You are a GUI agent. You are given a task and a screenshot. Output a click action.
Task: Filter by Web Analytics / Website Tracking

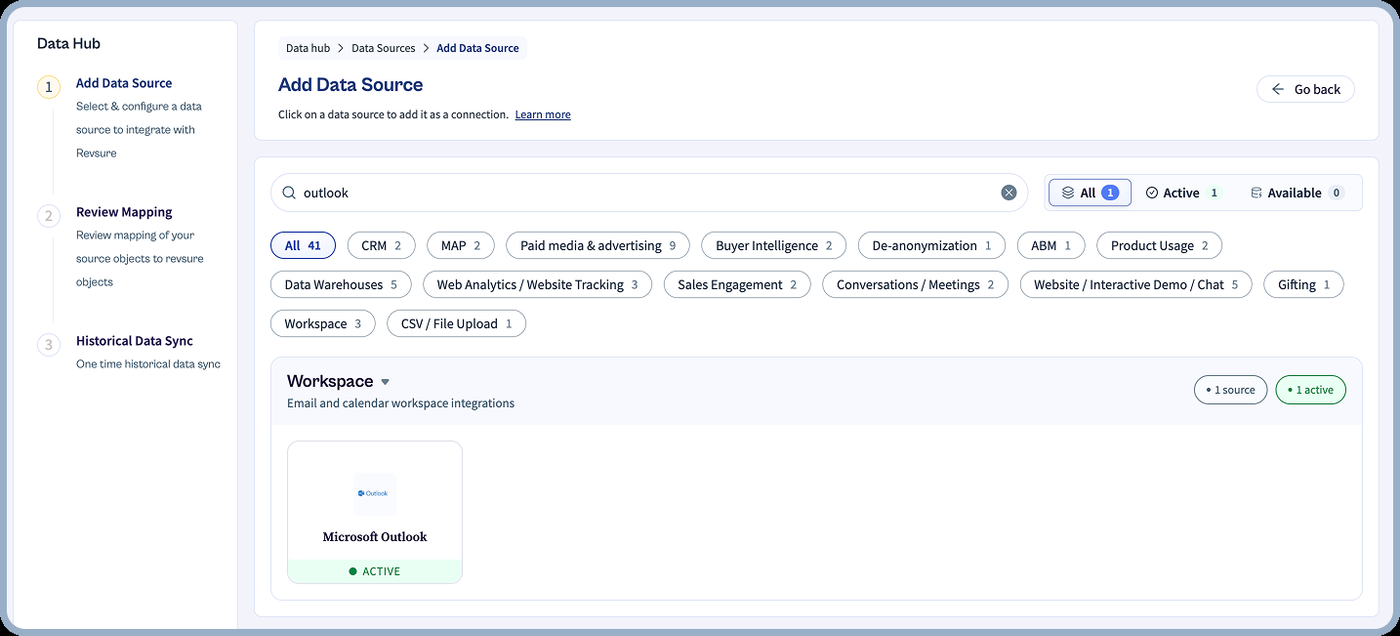tap(537, 285)
